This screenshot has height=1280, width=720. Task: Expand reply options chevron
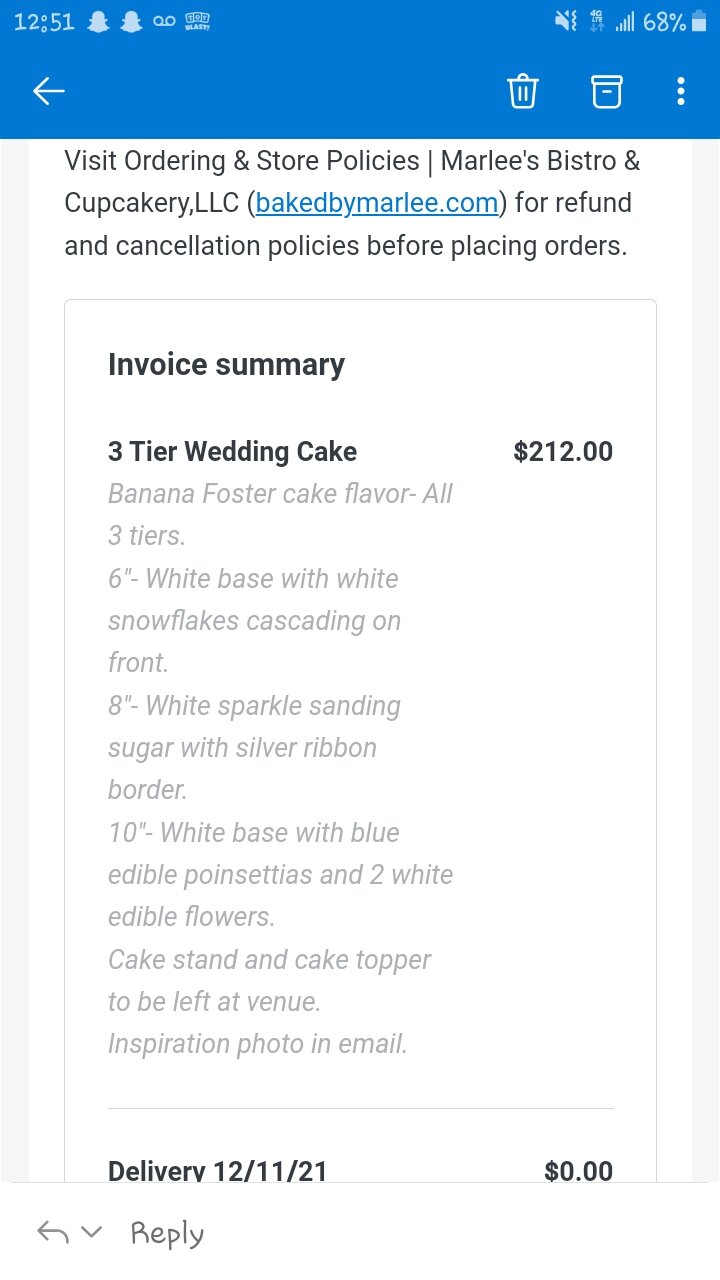(x=92, y=1233)
